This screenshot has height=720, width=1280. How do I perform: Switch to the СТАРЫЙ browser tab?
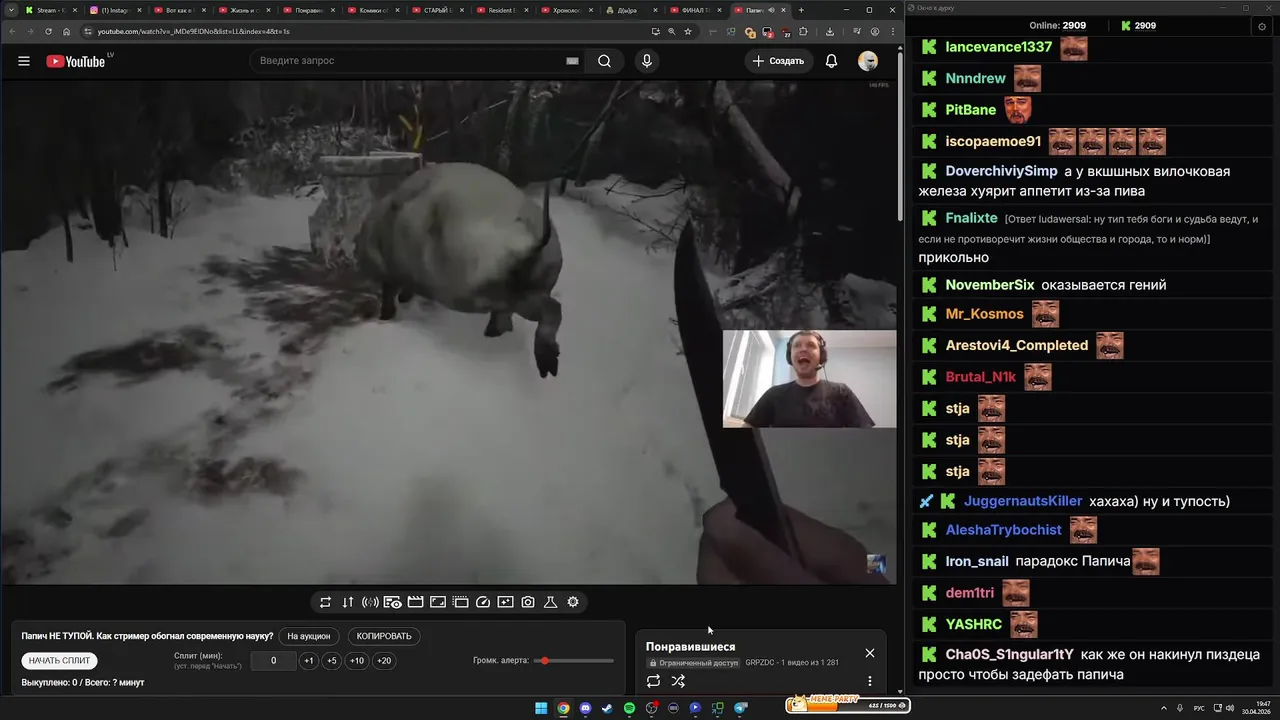click(437, 10)
